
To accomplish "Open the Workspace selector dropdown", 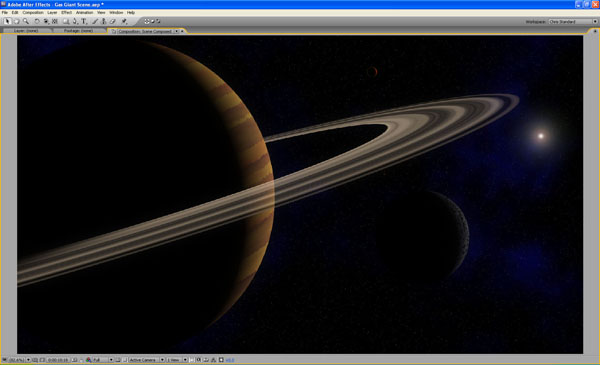I will point(573,22).
